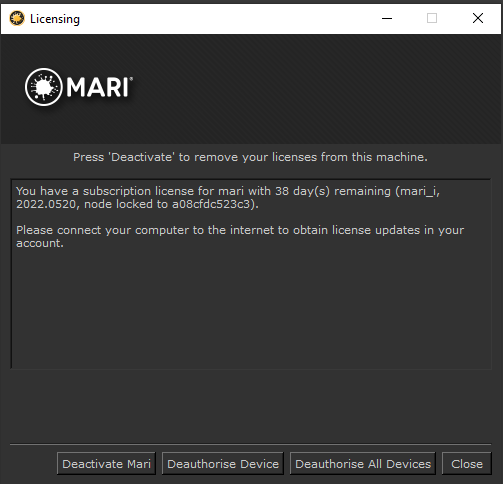Maximize the Licensing window
This screenshot has width=503, height=484.
pyautogui.click(x=432, y=18)
